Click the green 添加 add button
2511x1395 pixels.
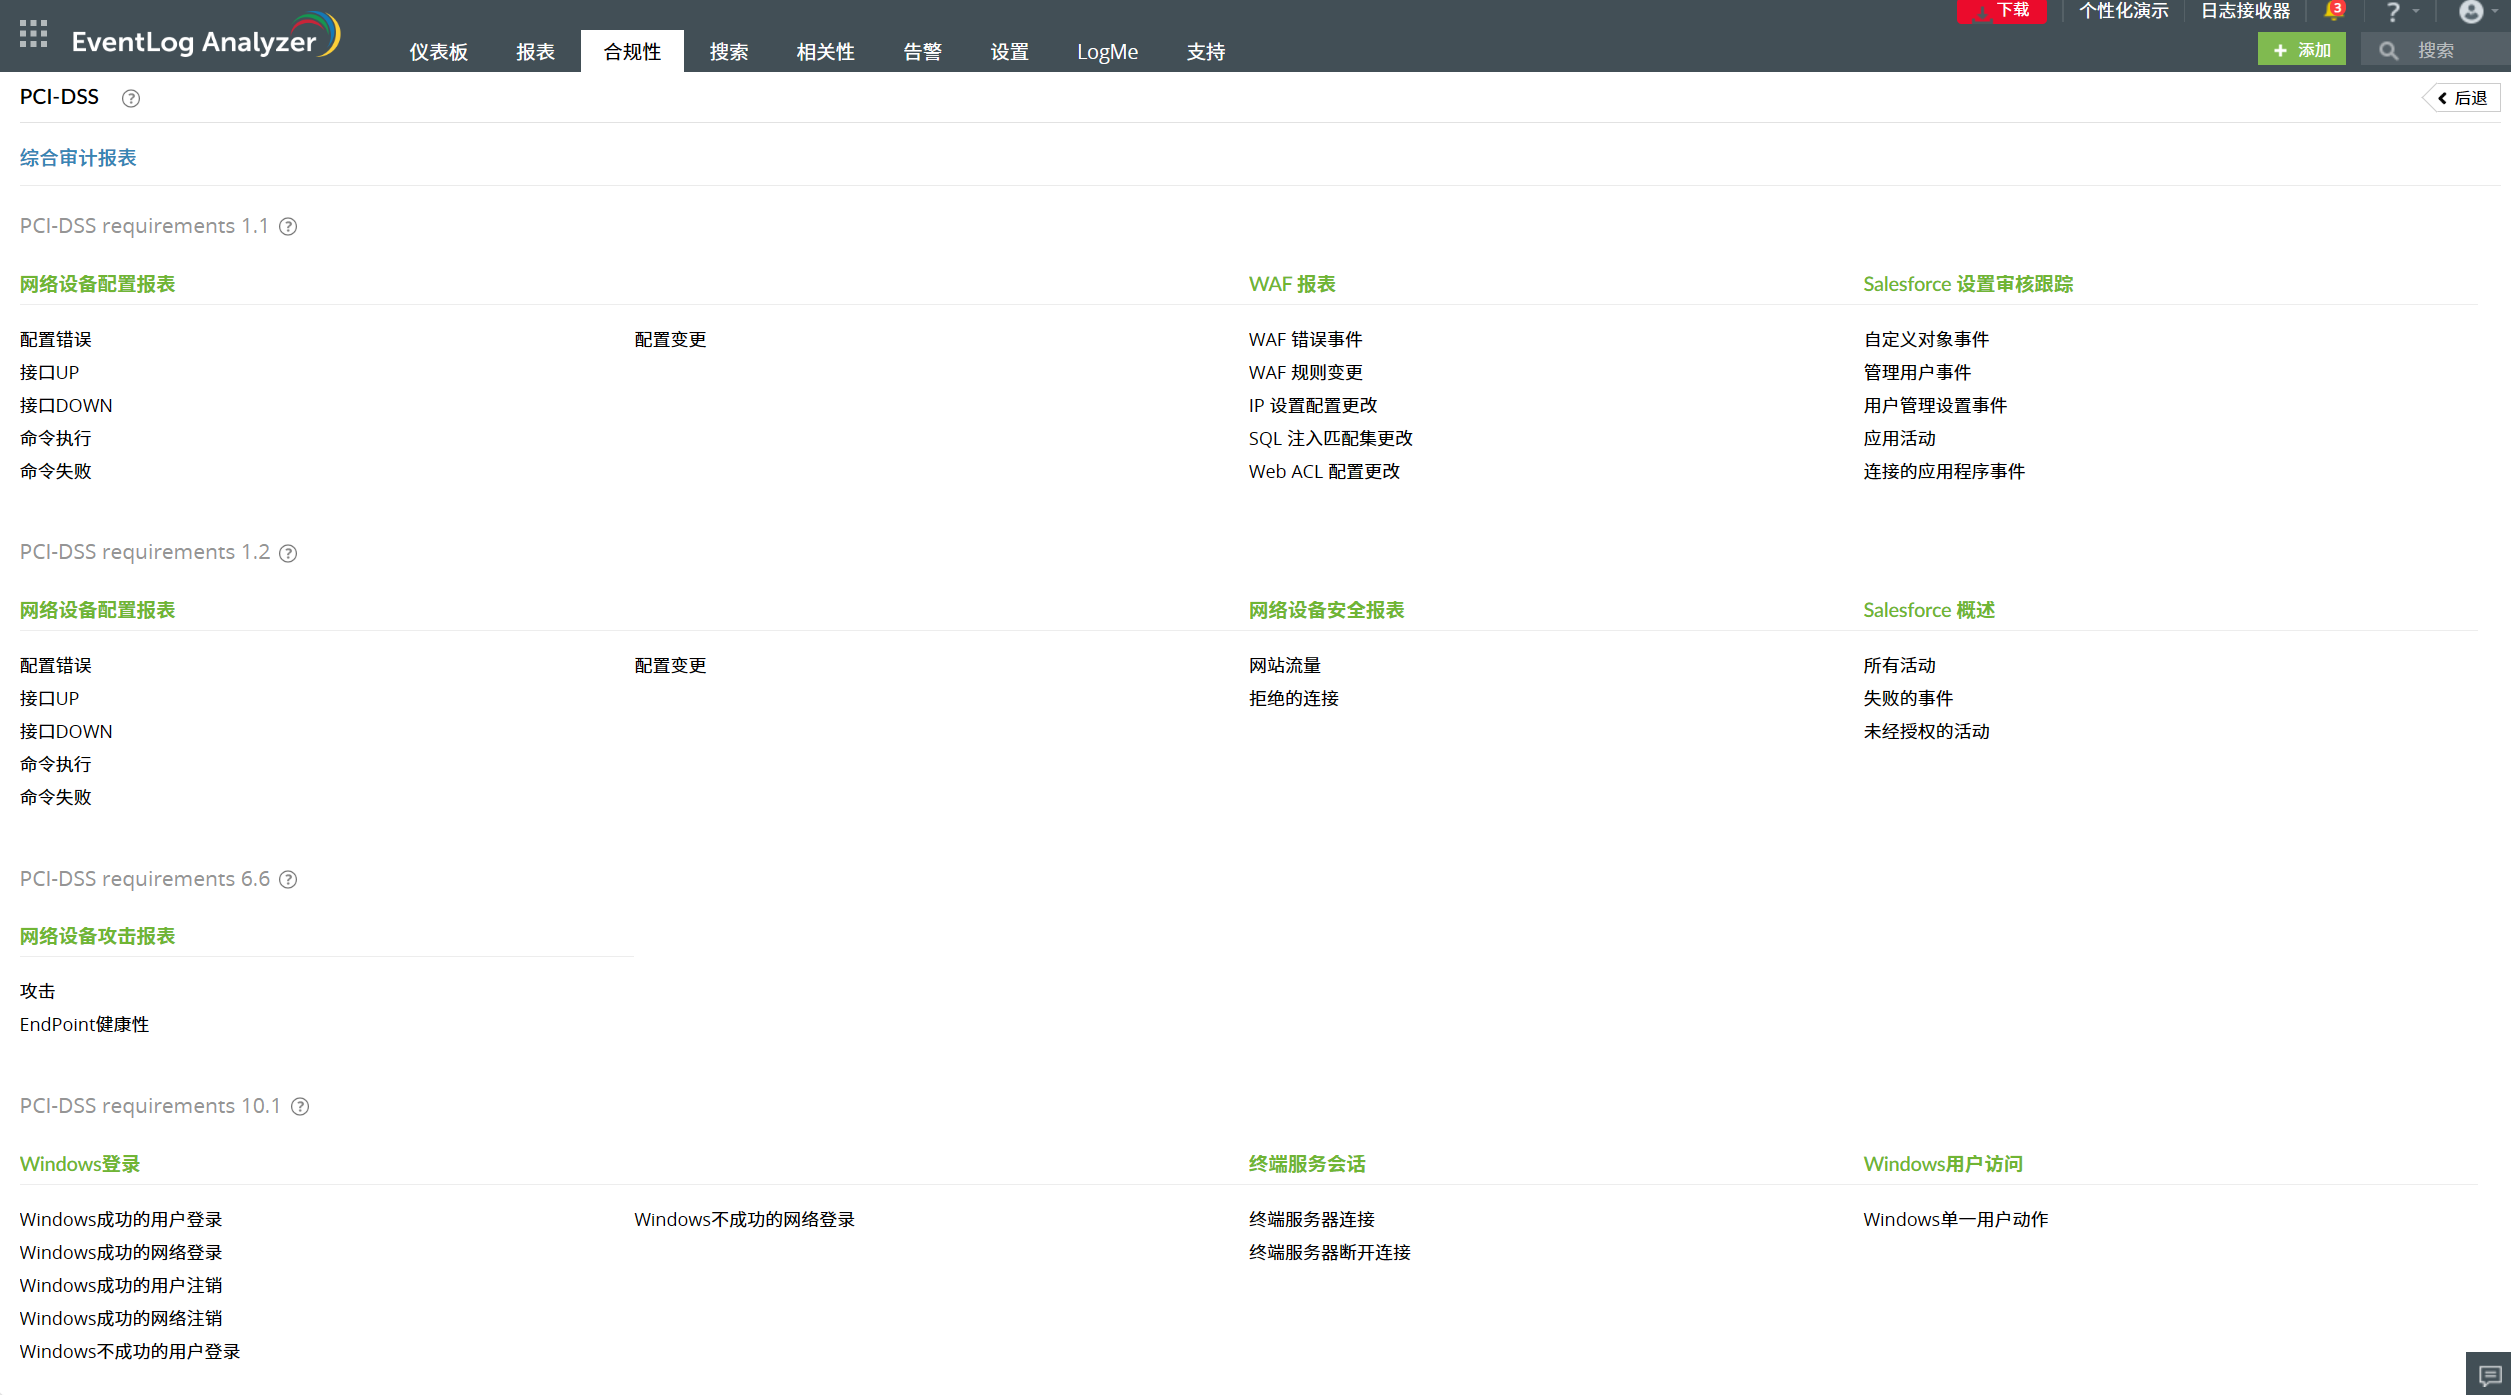click(x=2301, y=50)
